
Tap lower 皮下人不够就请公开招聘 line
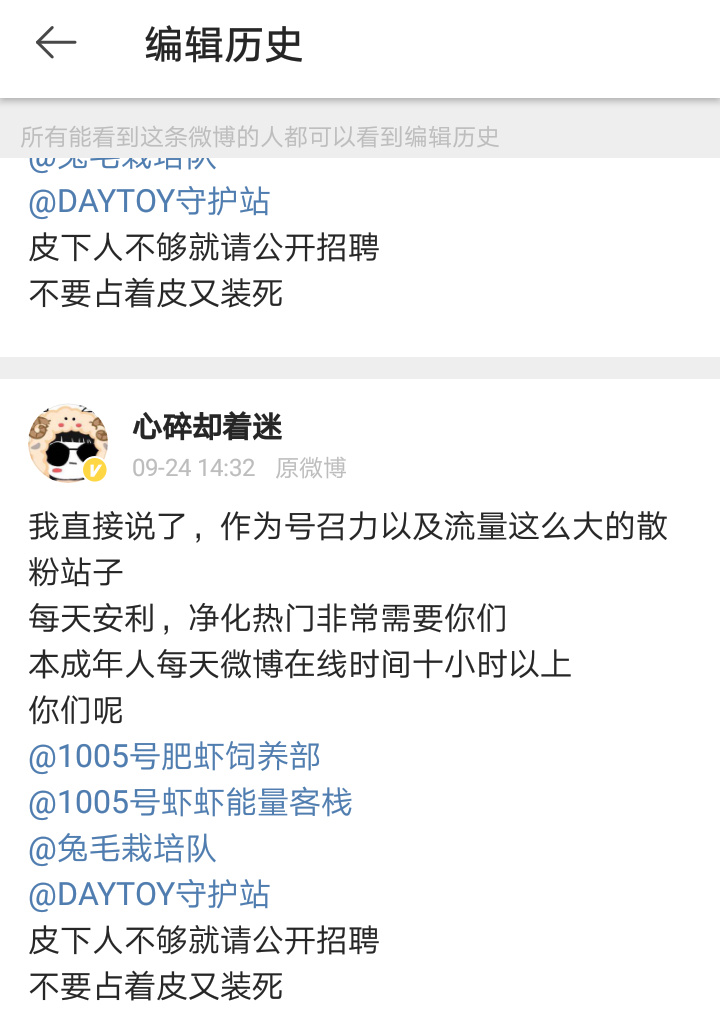click(x=204, y=940)
